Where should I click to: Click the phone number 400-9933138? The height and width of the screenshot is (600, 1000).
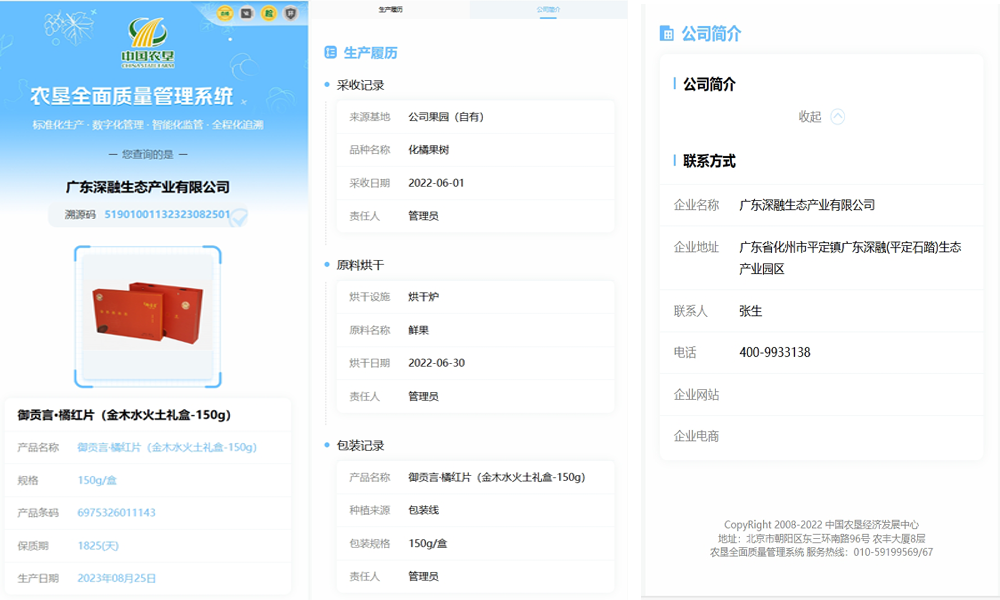pos(775,353)
